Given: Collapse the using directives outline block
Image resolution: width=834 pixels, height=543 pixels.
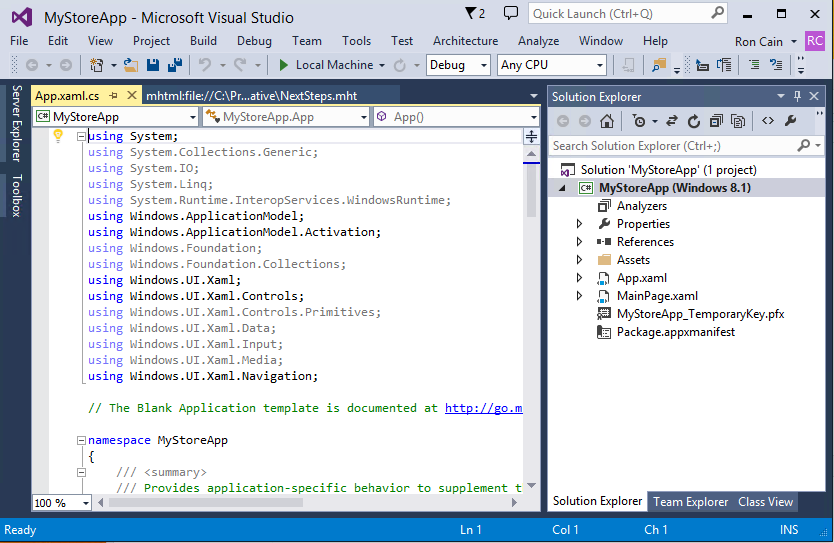Looking at the screenshot, I should (81, 137).
